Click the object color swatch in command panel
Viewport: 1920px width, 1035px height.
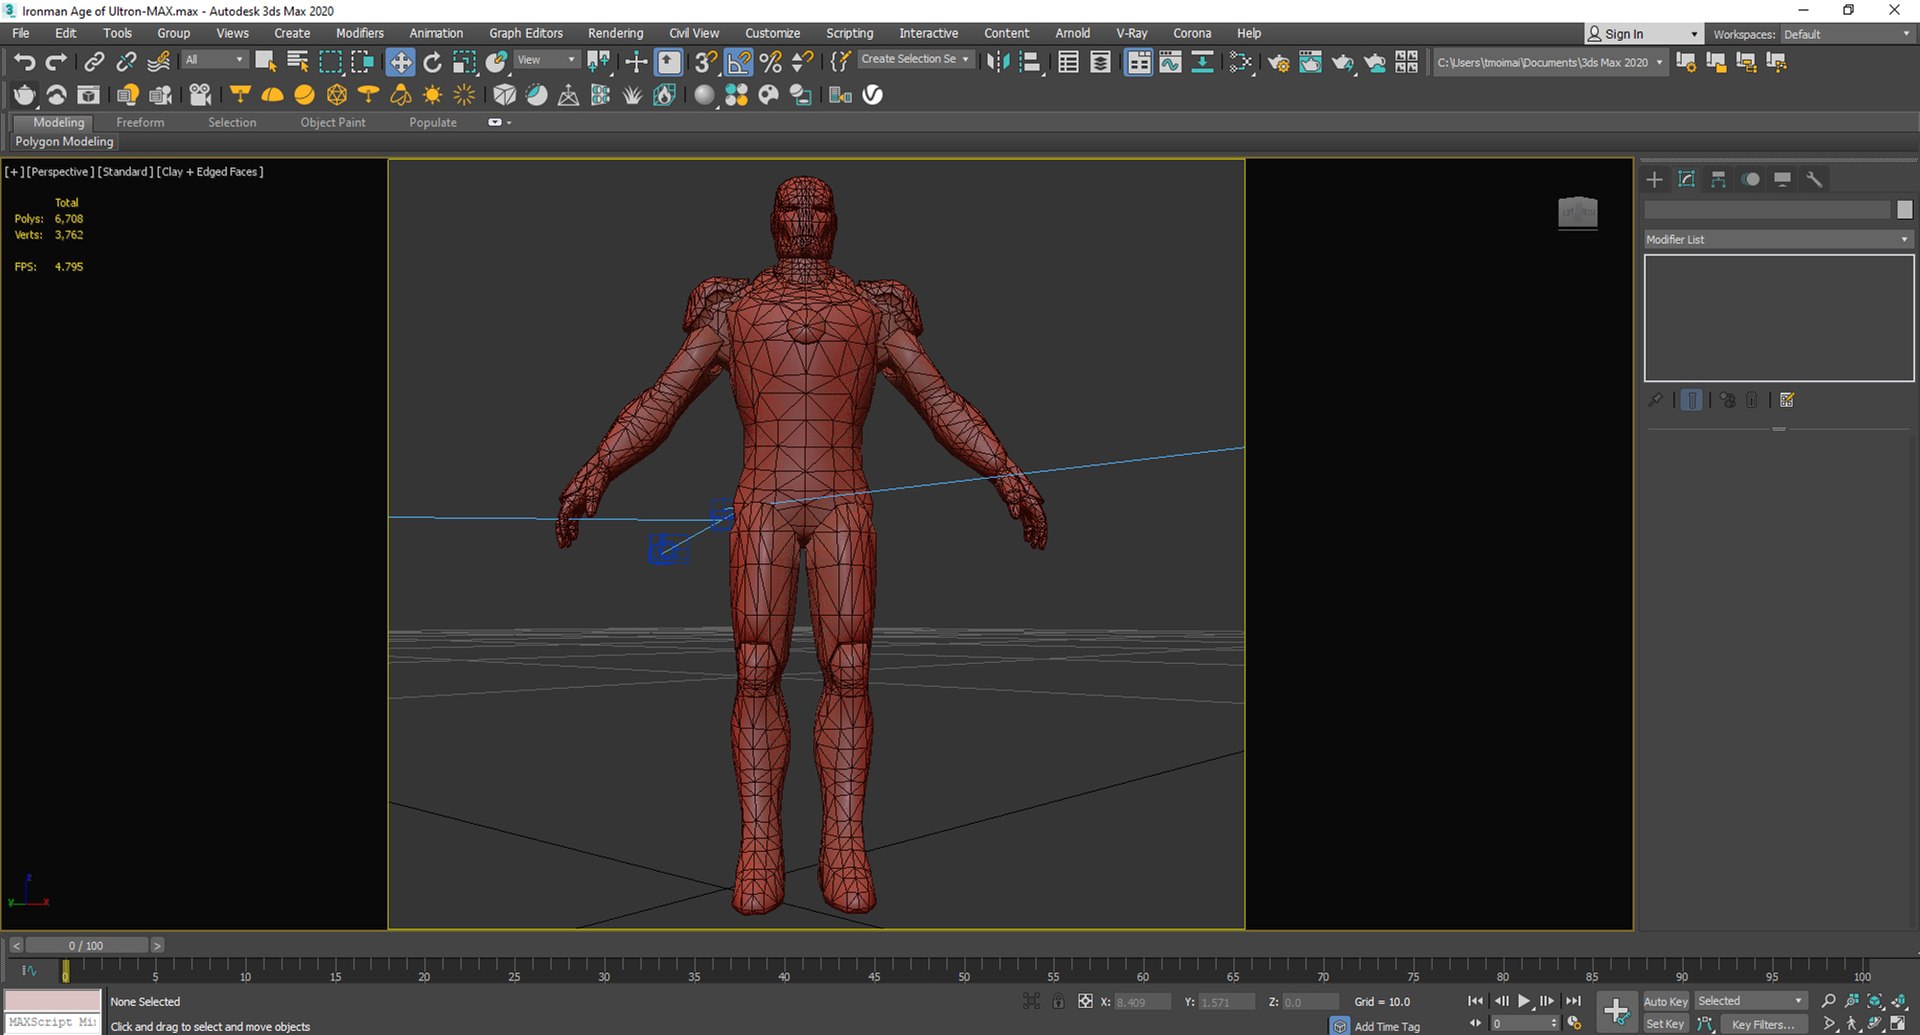click(x=1904, y=209)
